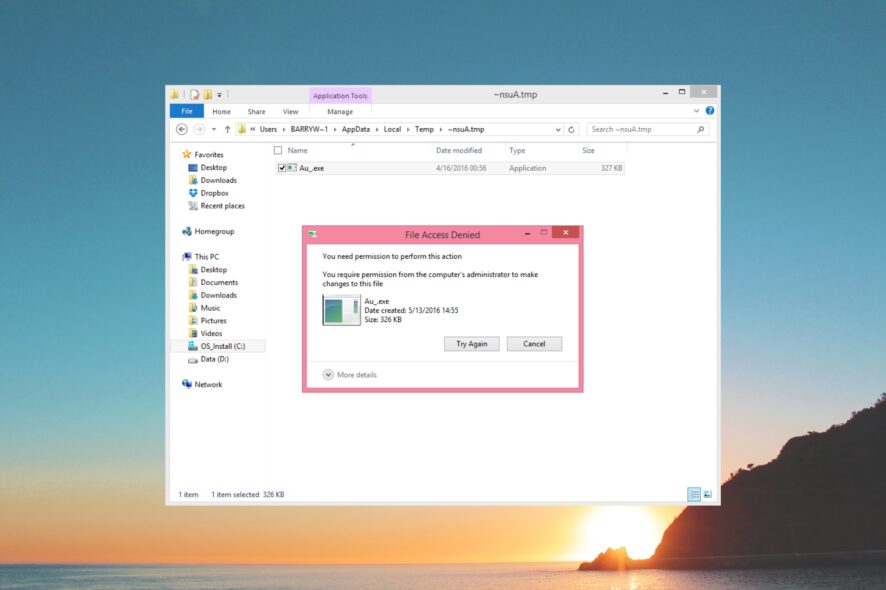This screenshot has height=590, width=886.
Task: Open the File menu tab
Action: tap(187, 111)
